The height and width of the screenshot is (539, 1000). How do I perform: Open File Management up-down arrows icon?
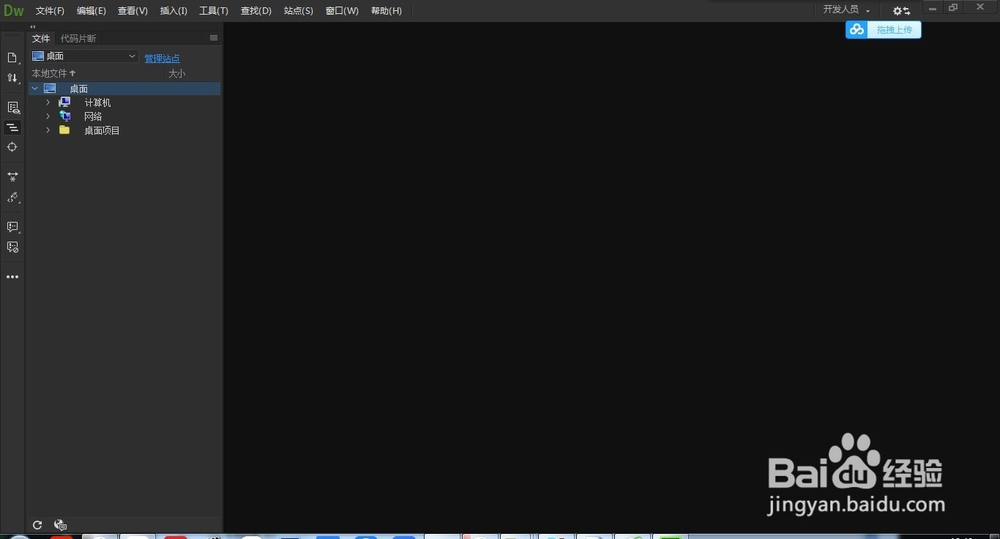[x=12, y=78]
